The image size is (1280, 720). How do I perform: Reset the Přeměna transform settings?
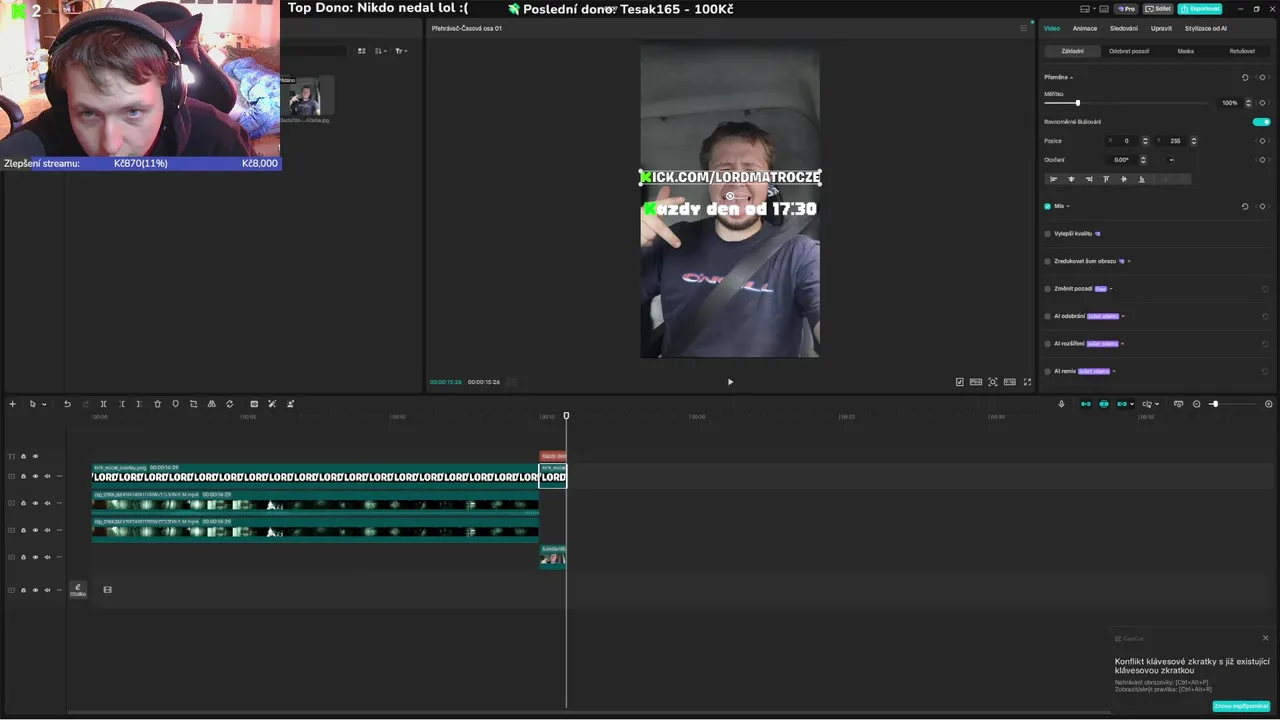1245,77
